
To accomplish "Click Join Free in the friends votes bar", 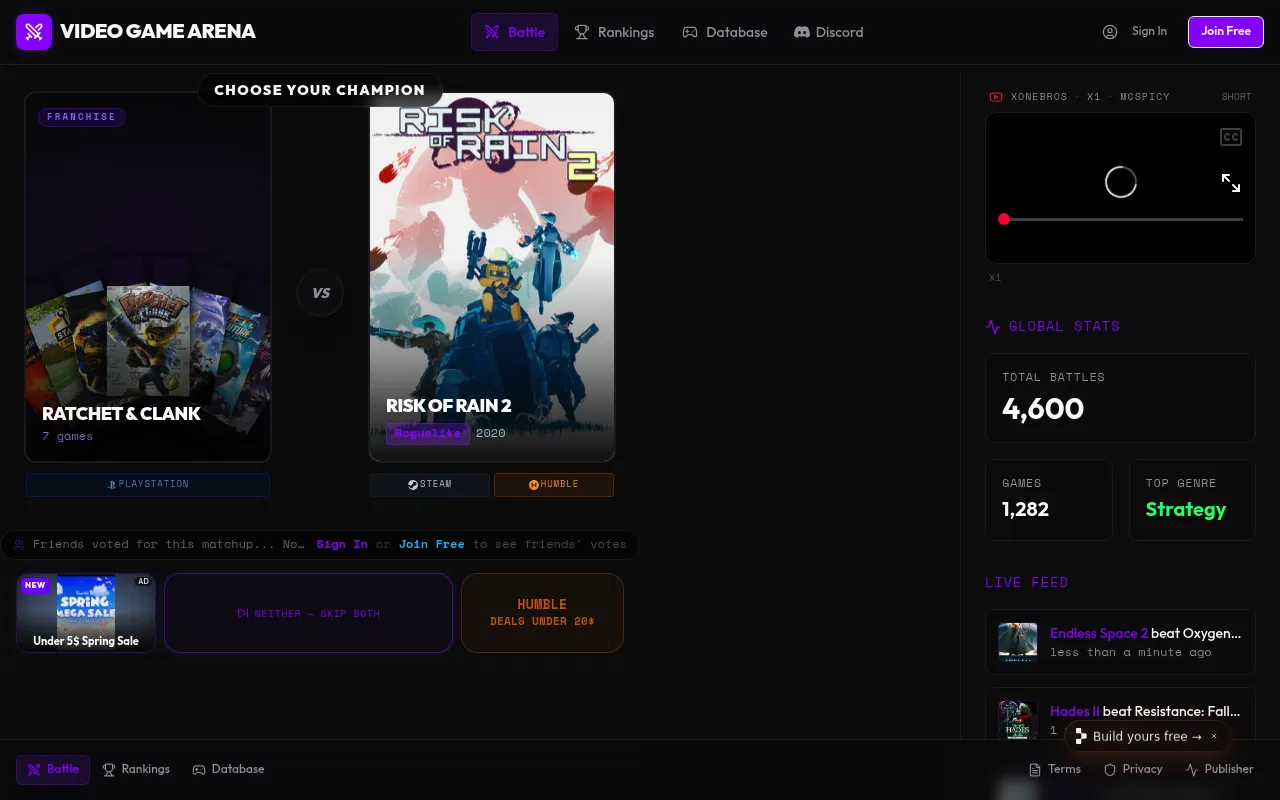I will [432, 544].
